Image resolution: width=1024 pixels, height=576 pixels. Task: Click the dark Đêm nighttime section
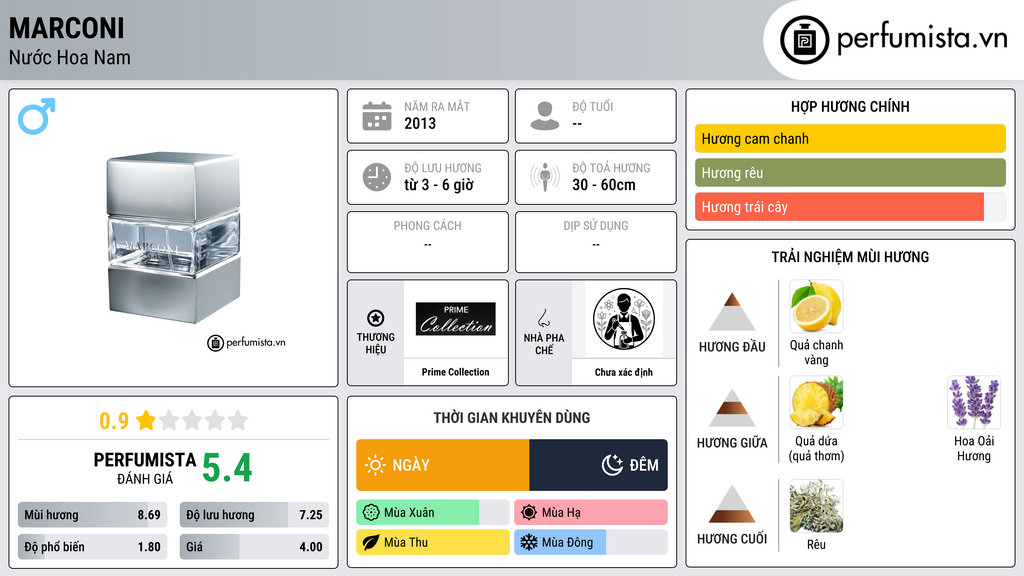(x=598, y=465)
